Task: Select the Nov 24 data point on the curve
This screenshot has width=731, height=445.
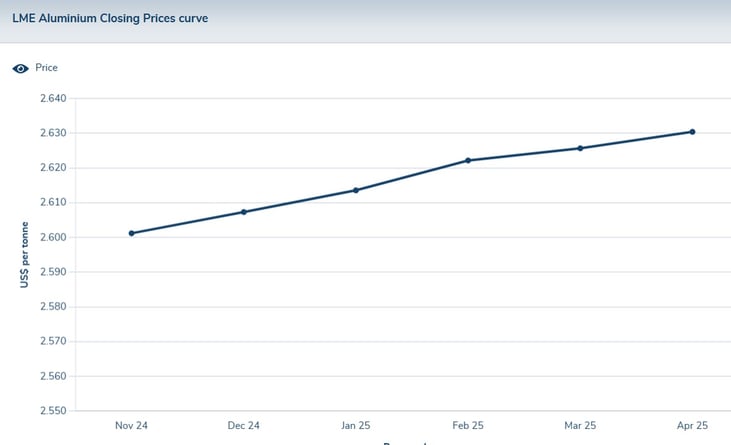Action: tap(132, 233)
